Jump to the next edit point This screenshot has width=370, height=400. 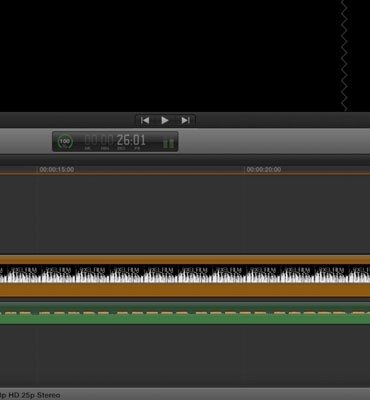click(185, 120)
